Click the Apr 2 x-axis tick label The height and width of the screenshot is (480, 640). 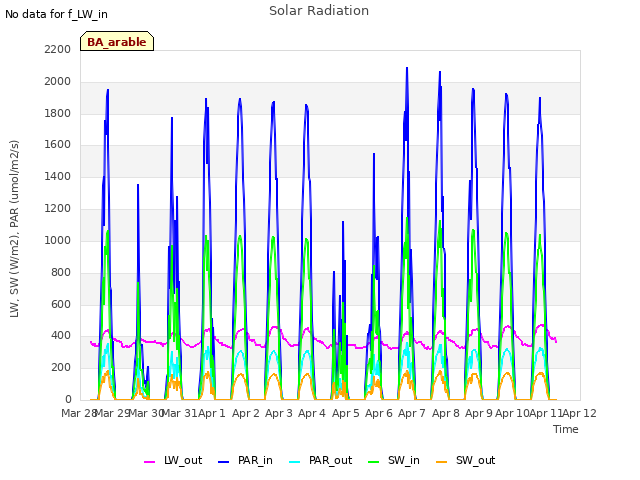[246, 413]
